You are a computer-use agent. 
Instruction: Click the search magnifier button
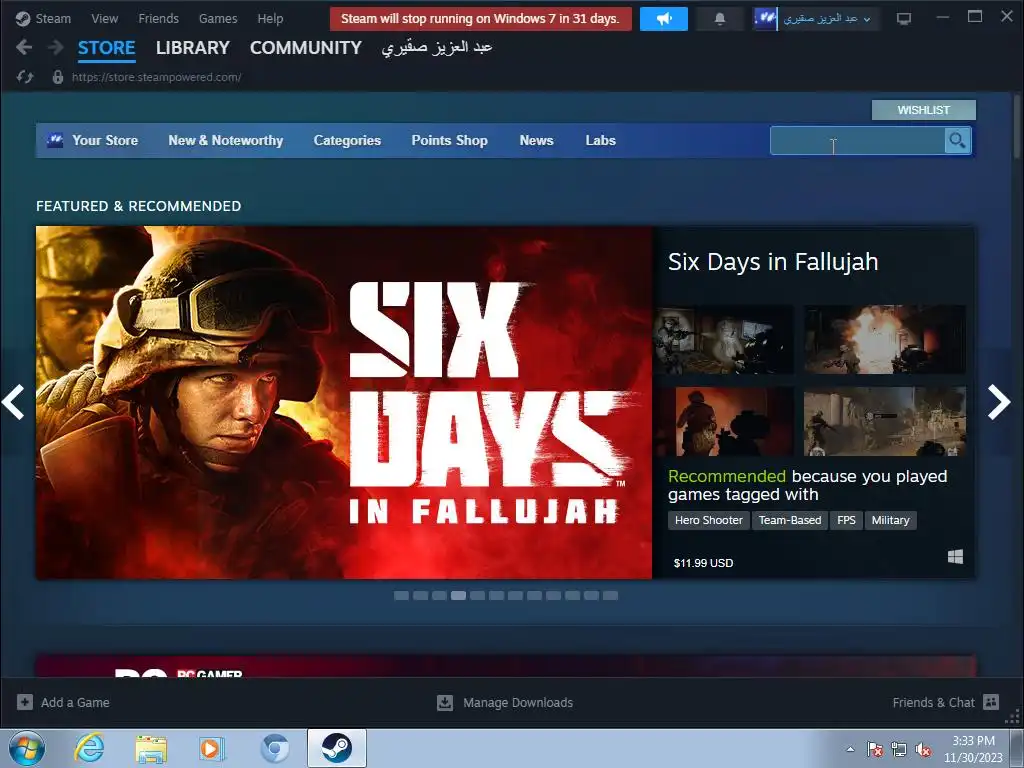coord(957,140)
